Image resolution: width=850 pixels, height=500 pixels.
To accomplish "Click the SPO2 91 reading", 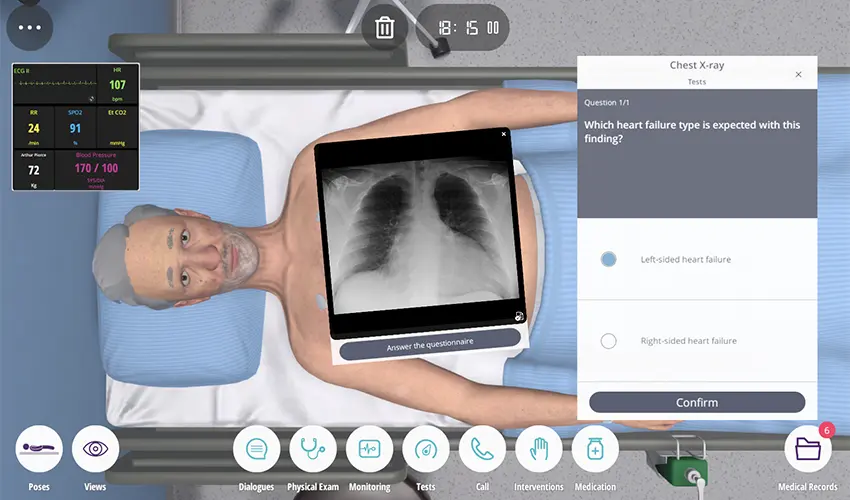I will 75,128.
